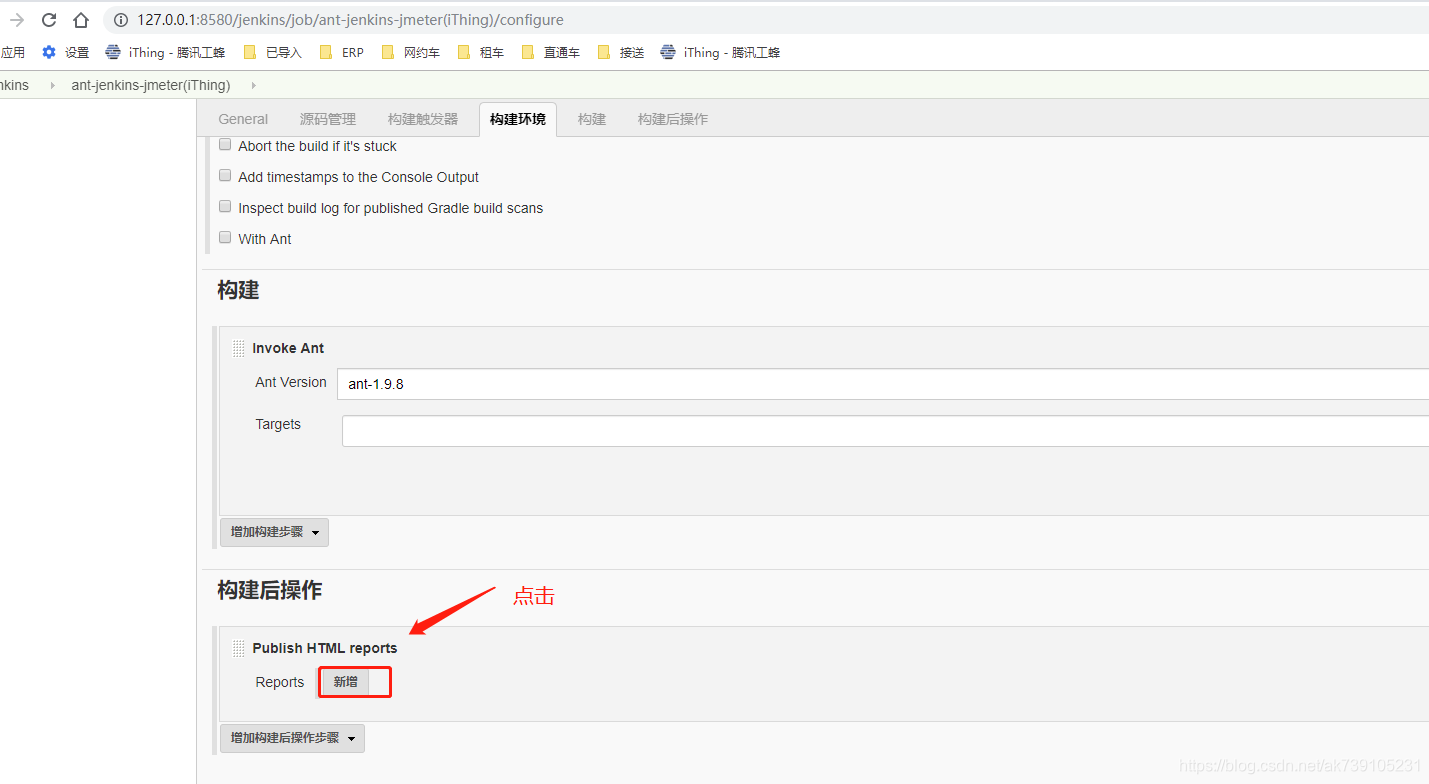Screen dimensions: 1429x784
Task: Go to browser home page icon
Action: tap(81, 20)
